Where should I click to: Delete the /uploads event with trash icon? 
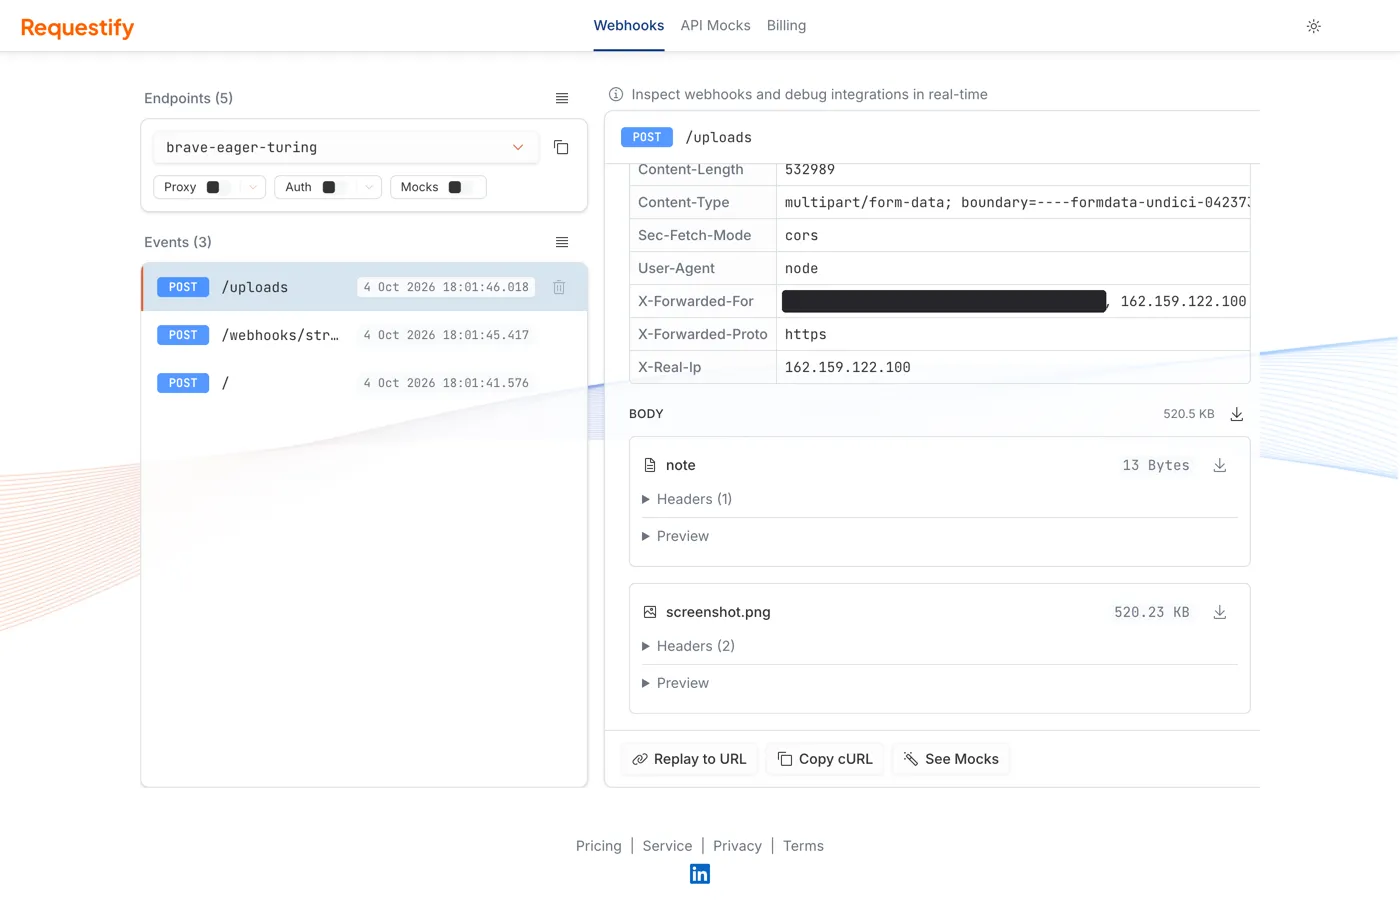point(559,287)
